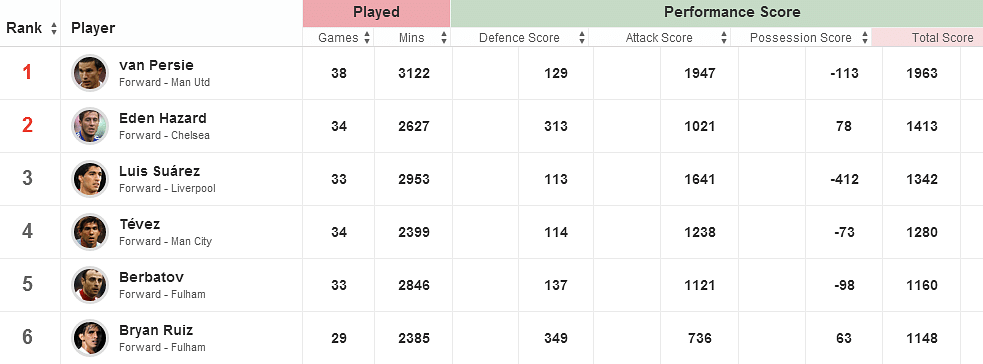Click Luis Suárez's avatar image

click(90, 179)
